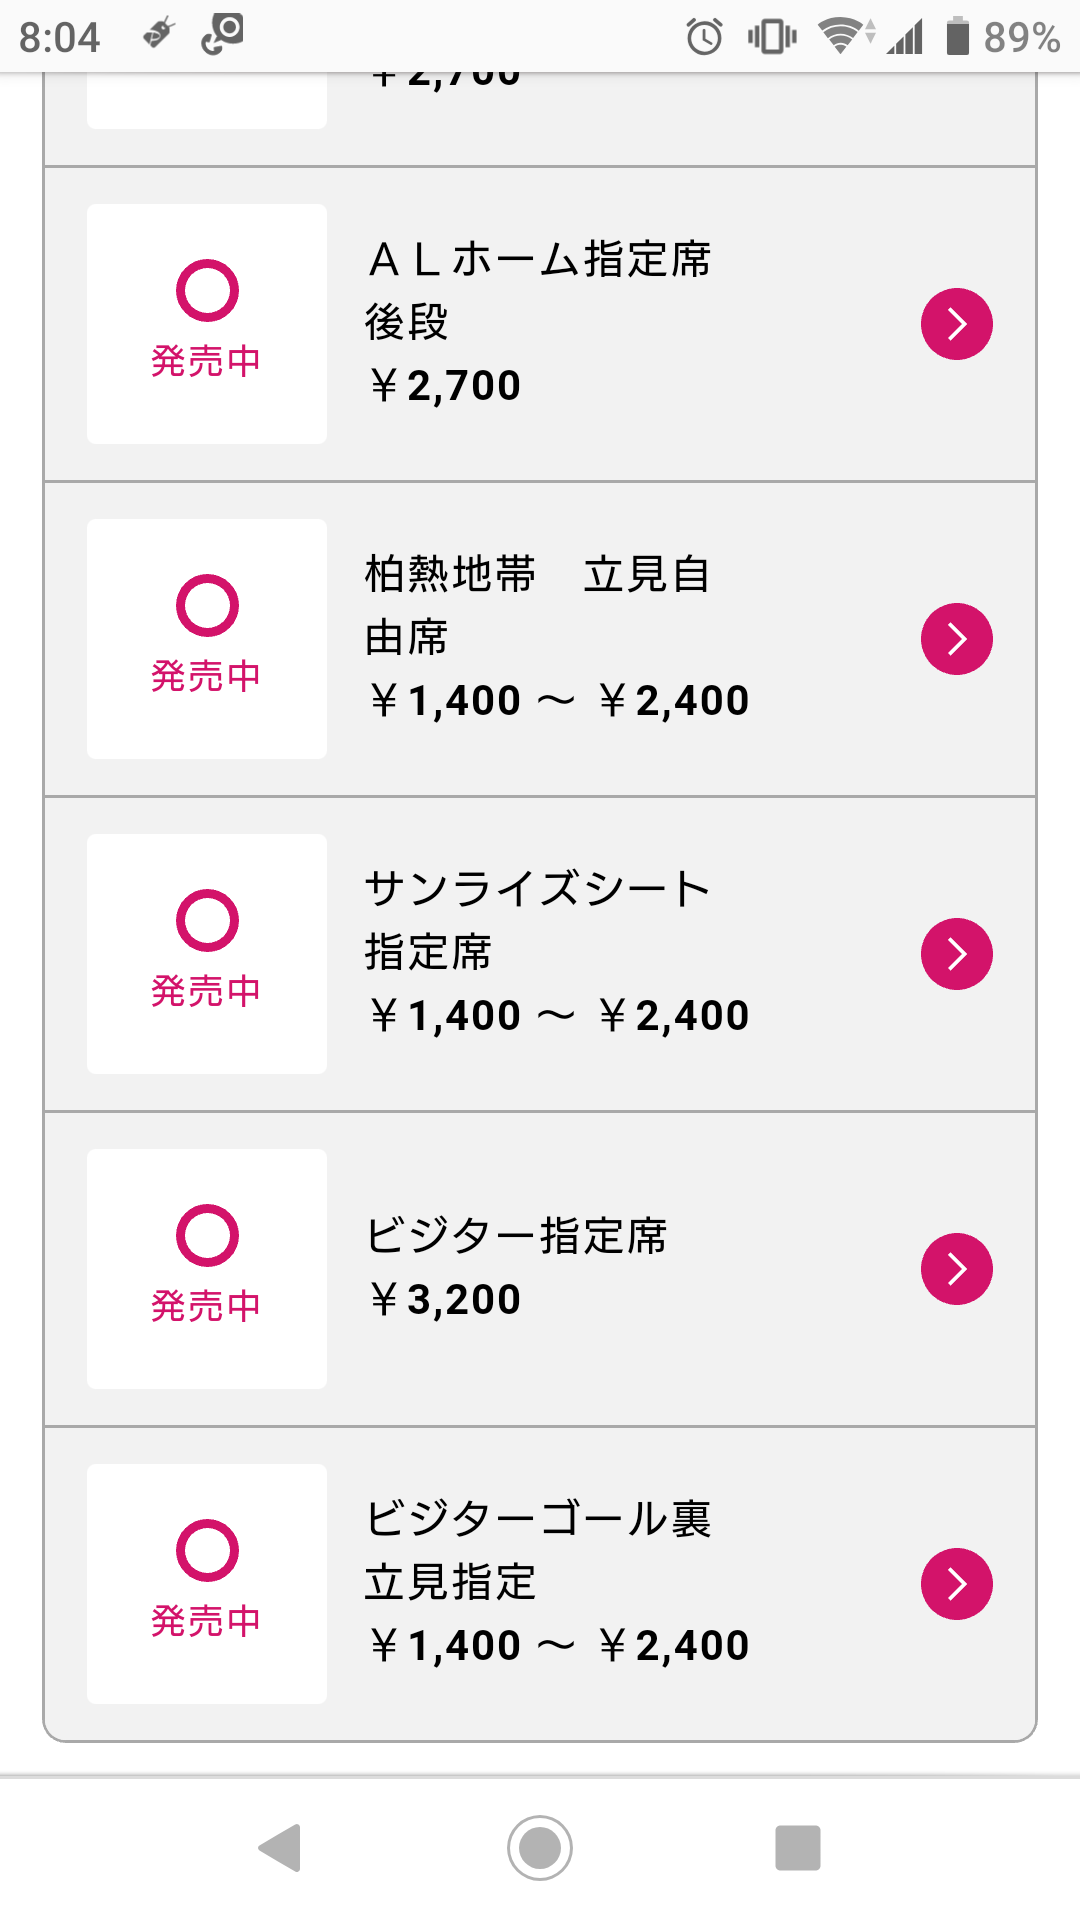1080x1920 pixels.
Task: Tap the battery 89% indicator
Action: pyautogui.click(x=1002, y=38)
